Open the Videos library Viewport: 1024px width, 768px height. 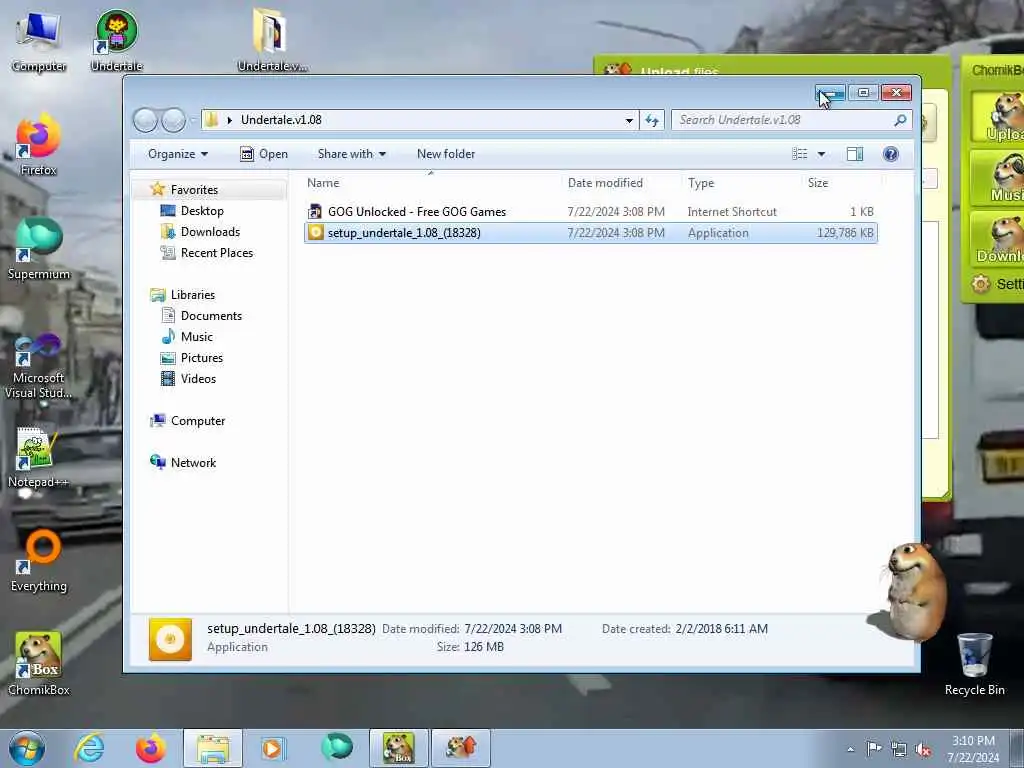pos(198,379)
